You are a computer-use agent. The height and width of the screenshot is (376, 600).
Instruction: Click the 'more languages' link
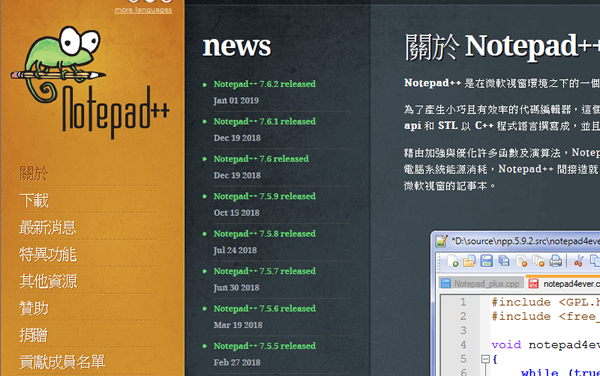click(143, 10)
